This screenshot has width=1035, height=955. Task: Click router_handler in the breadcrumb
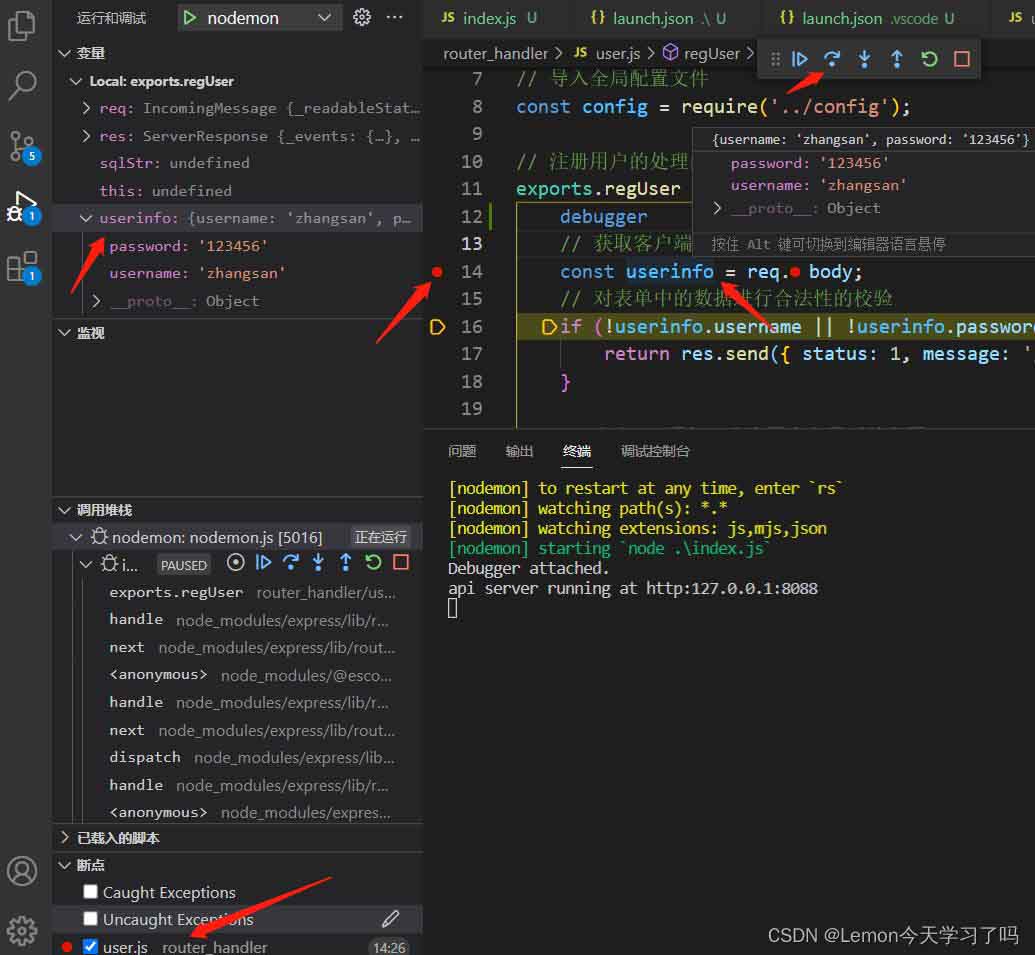[x=495, y=53]
